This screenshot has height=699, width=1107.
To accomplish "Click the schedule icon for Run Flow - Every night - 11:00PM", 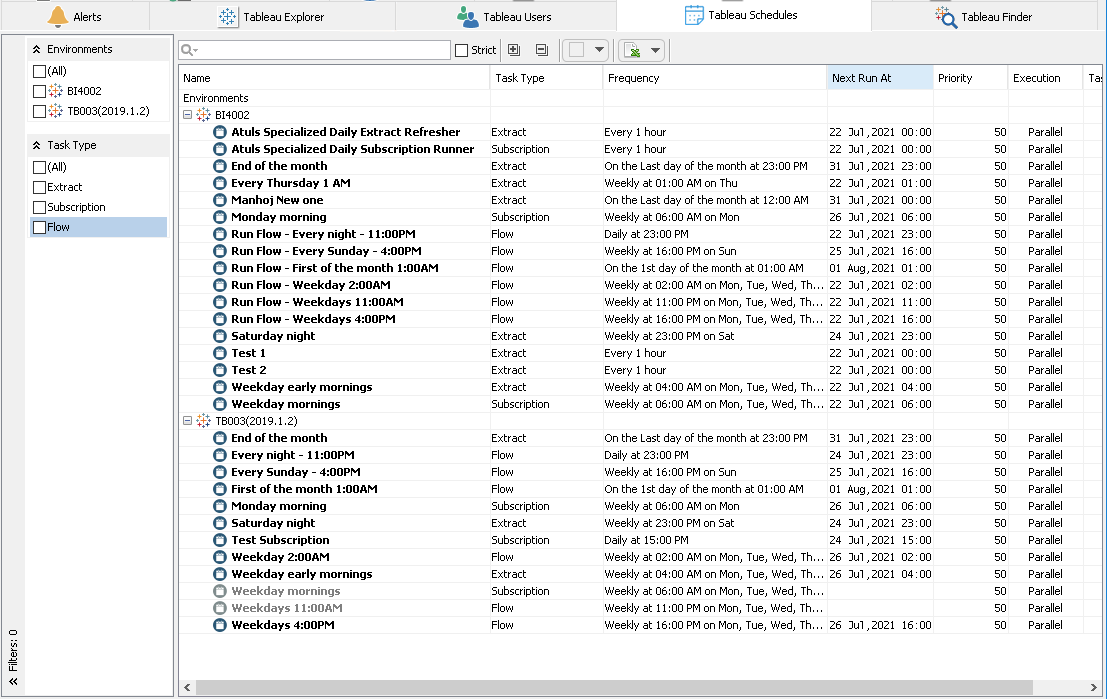I will [x=220, y=234].
